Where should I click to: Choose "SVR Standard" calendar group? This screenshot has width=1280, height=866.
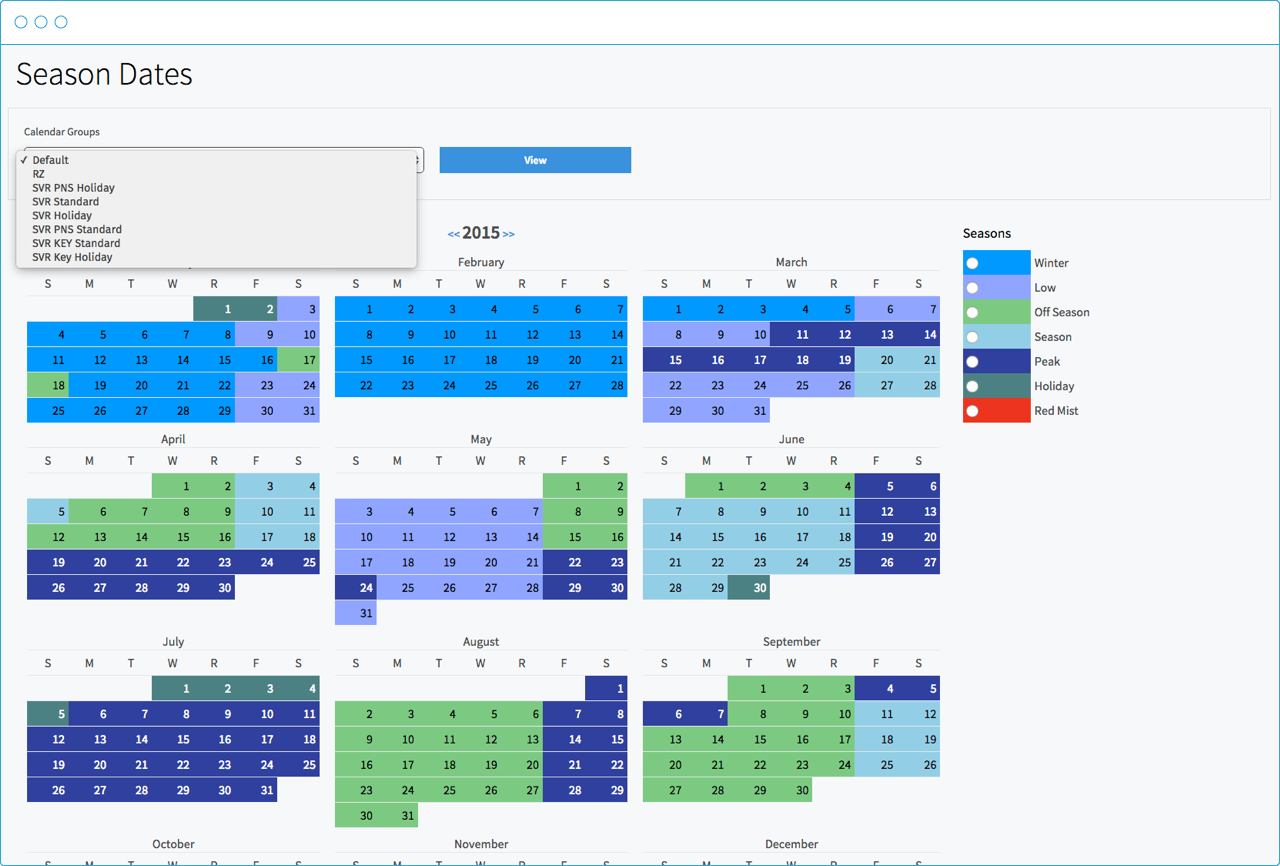64,201
